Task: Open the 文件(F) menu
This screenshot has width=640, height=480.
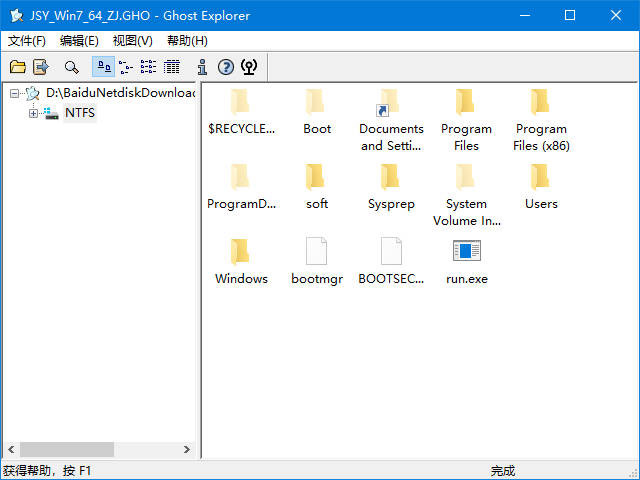Action: [x=27, y=41]
